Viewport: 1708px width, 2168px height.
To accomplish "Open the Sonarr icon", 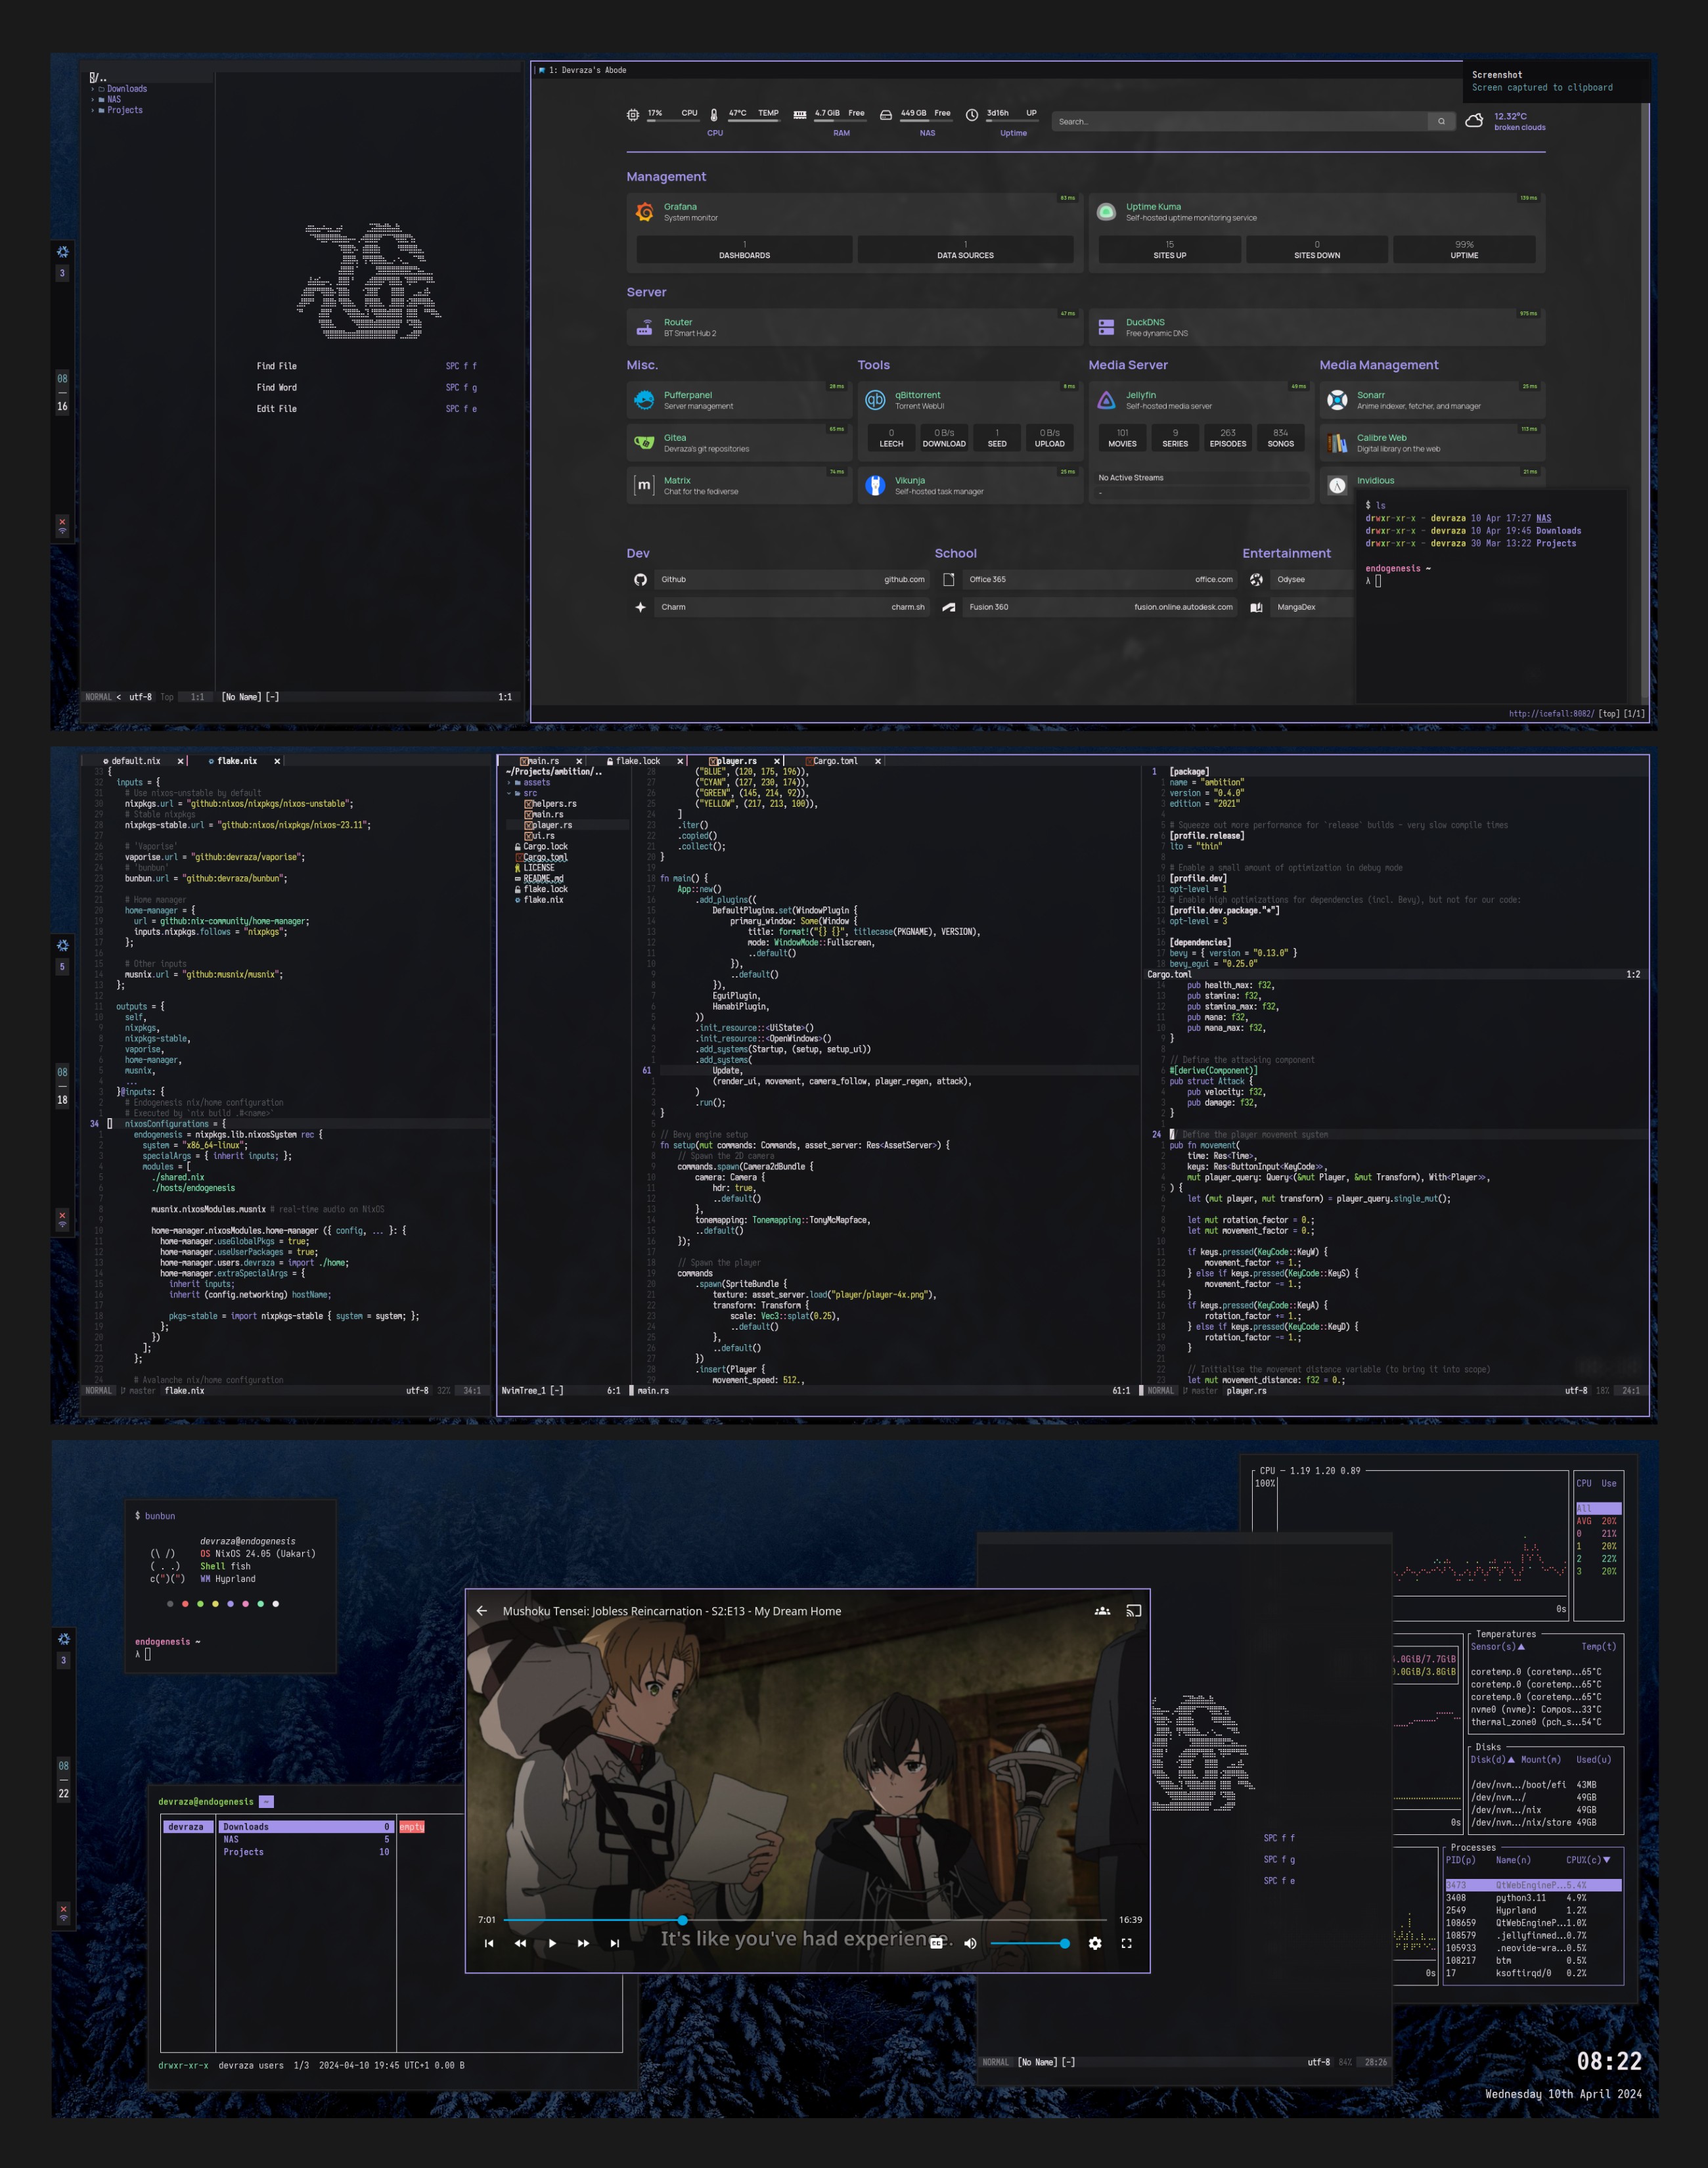I will [x=1337, y=400].
